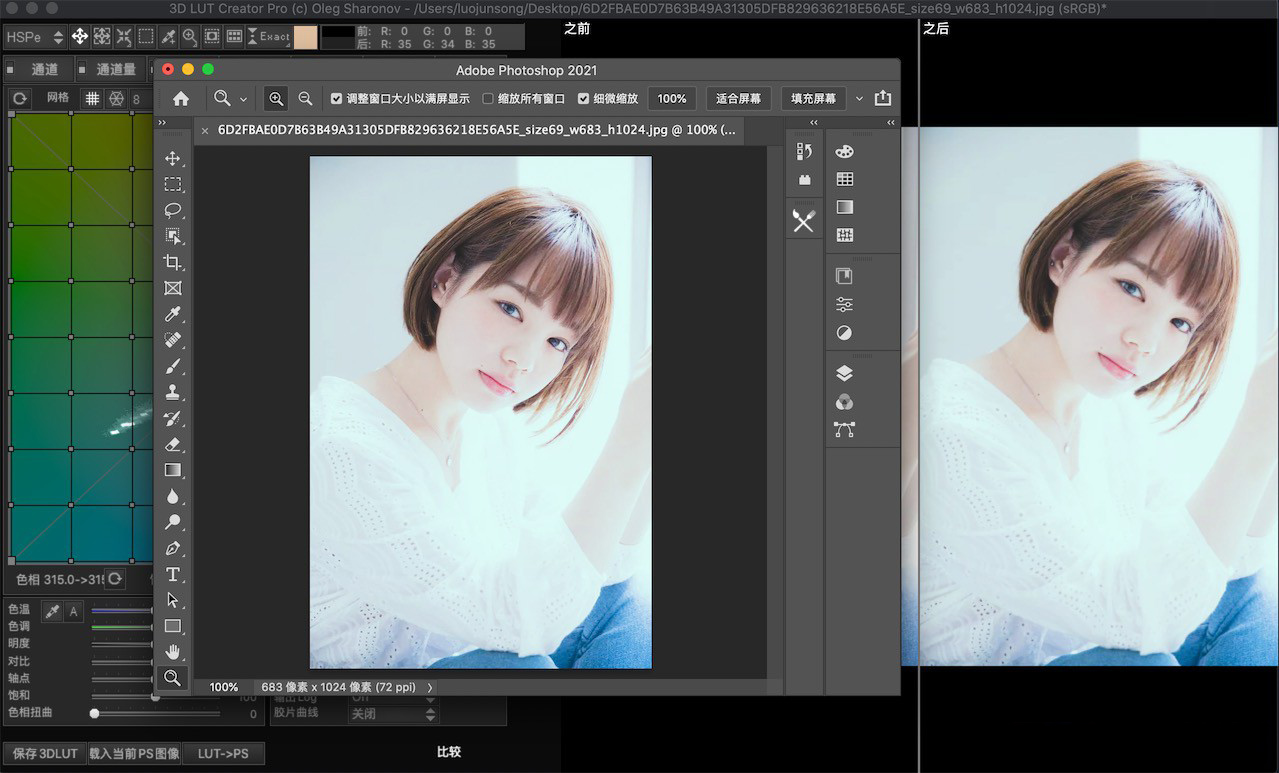Viewport: 1279px width, 773px height.
Task: Click the 适合屏幕 button
Action: click(739, 98)
